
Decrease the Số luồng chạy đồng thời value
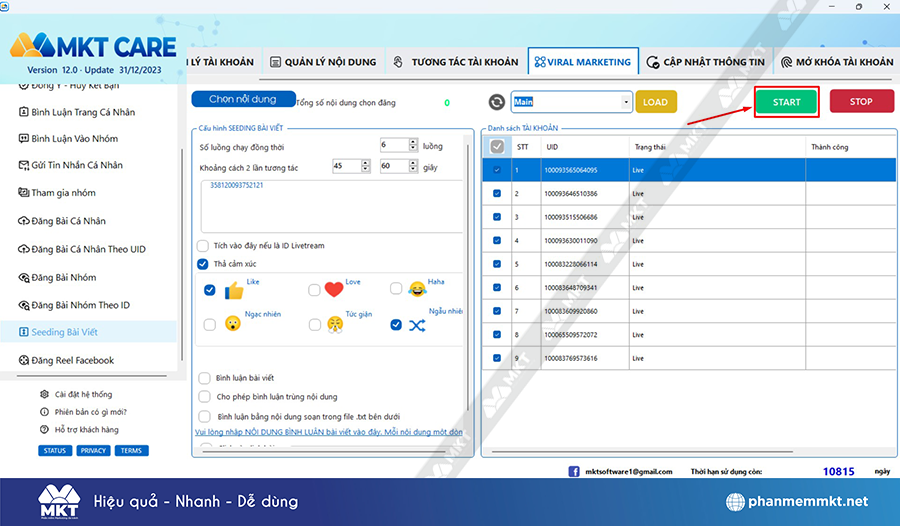point(413,148)
